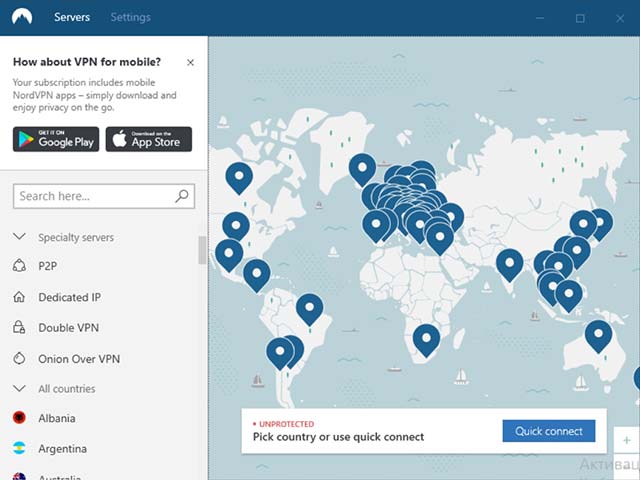This screenshot has width=640, height=480.
Task: Click the Double VPN lock icon
Action: [19, 327]
